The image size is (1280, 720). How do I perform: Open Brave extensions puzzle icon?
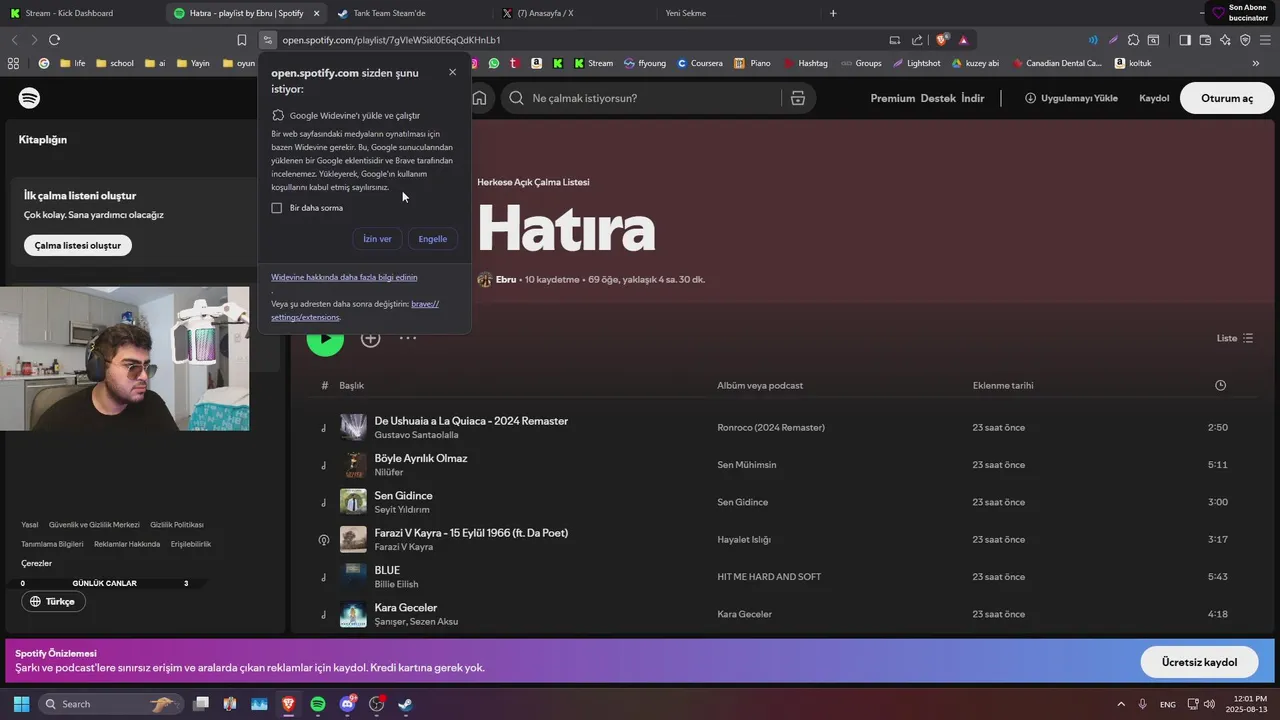point(1133,40)
